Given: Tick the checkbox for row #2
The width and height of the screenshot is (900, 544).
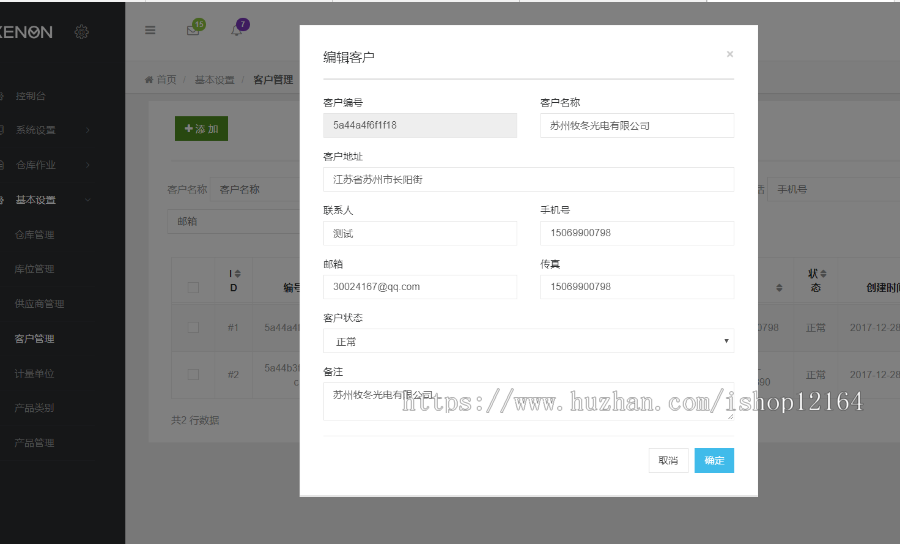Looking at the screenshot, I should coord(193,375).
